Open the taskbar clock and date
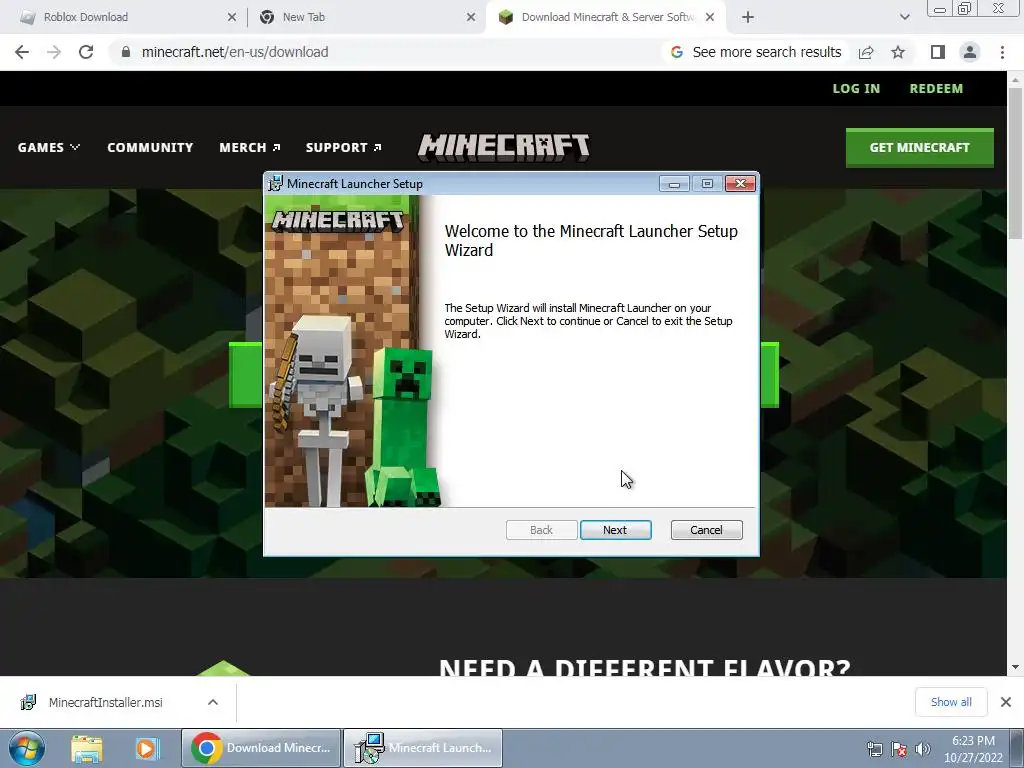This screenshot has height=768, width=1024. click(973, 749)
